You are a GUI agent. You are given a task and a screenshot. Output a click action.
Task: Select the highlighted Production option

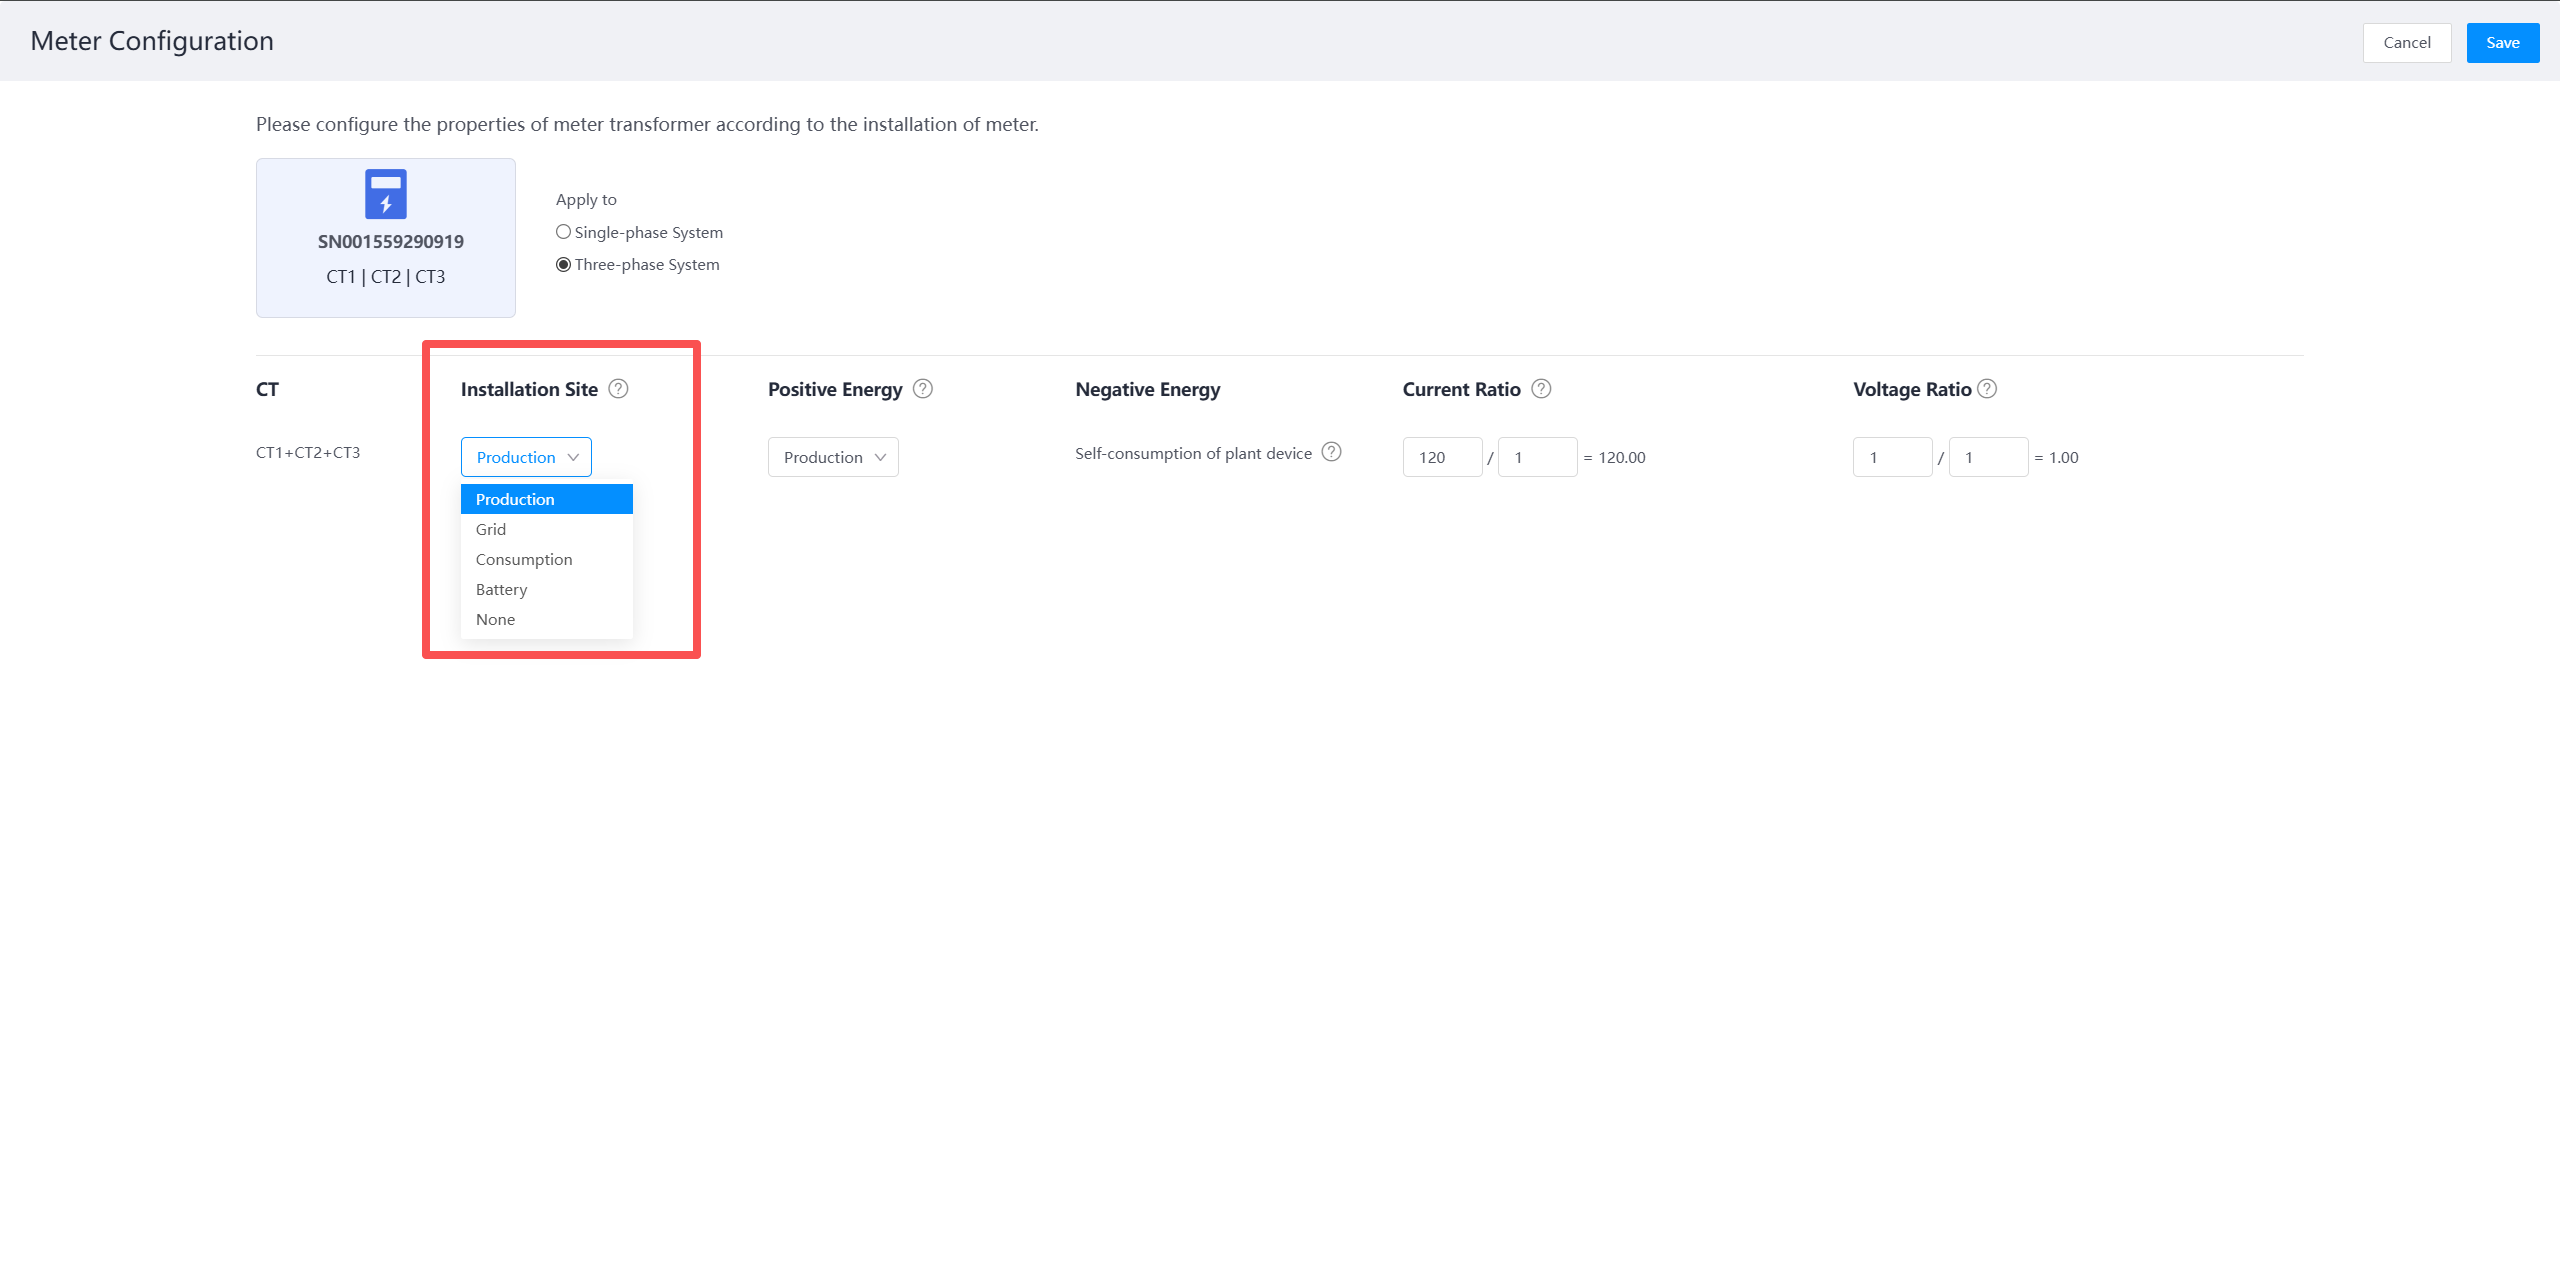[x=546, y=499]
